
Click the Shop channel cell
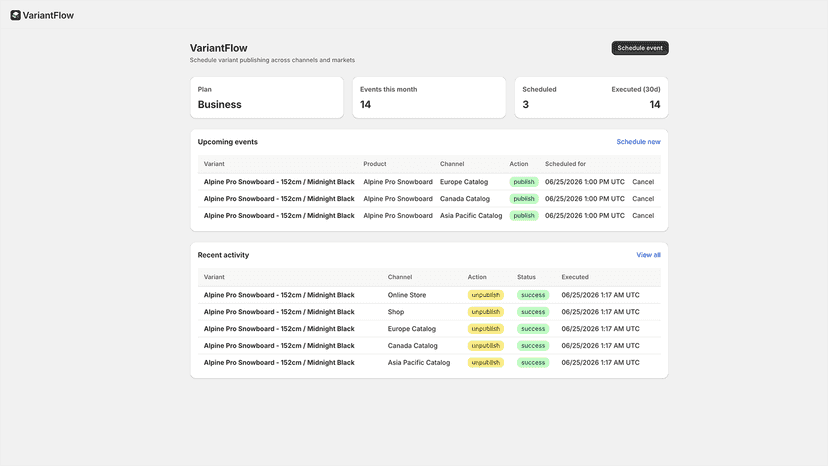click(x=396, y=312)
